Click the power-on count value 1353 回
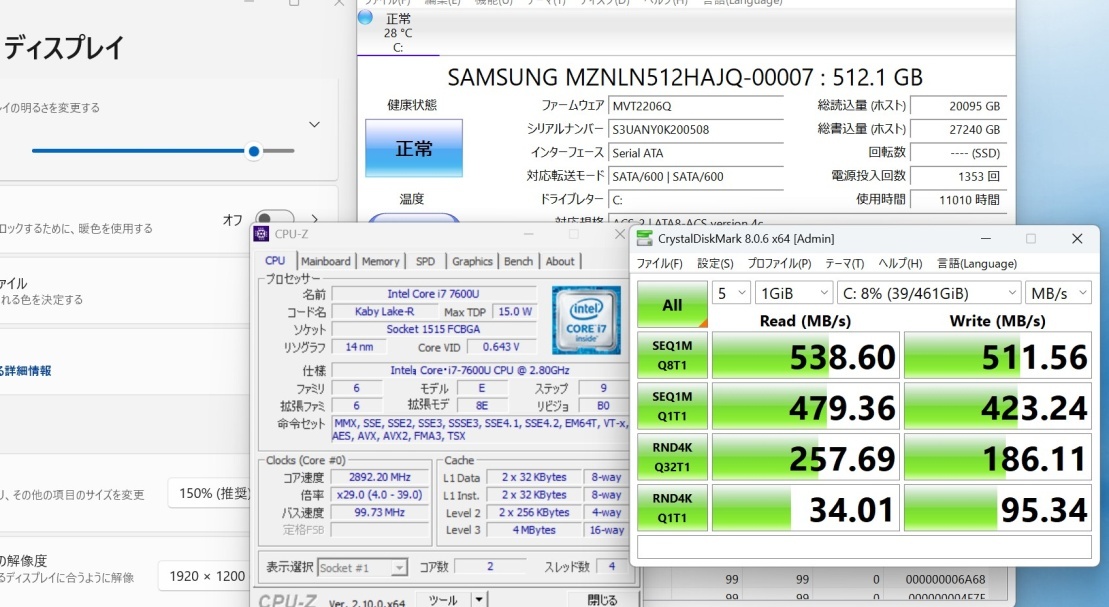Viewport: 1109px width, 607px height. [958, 176]
